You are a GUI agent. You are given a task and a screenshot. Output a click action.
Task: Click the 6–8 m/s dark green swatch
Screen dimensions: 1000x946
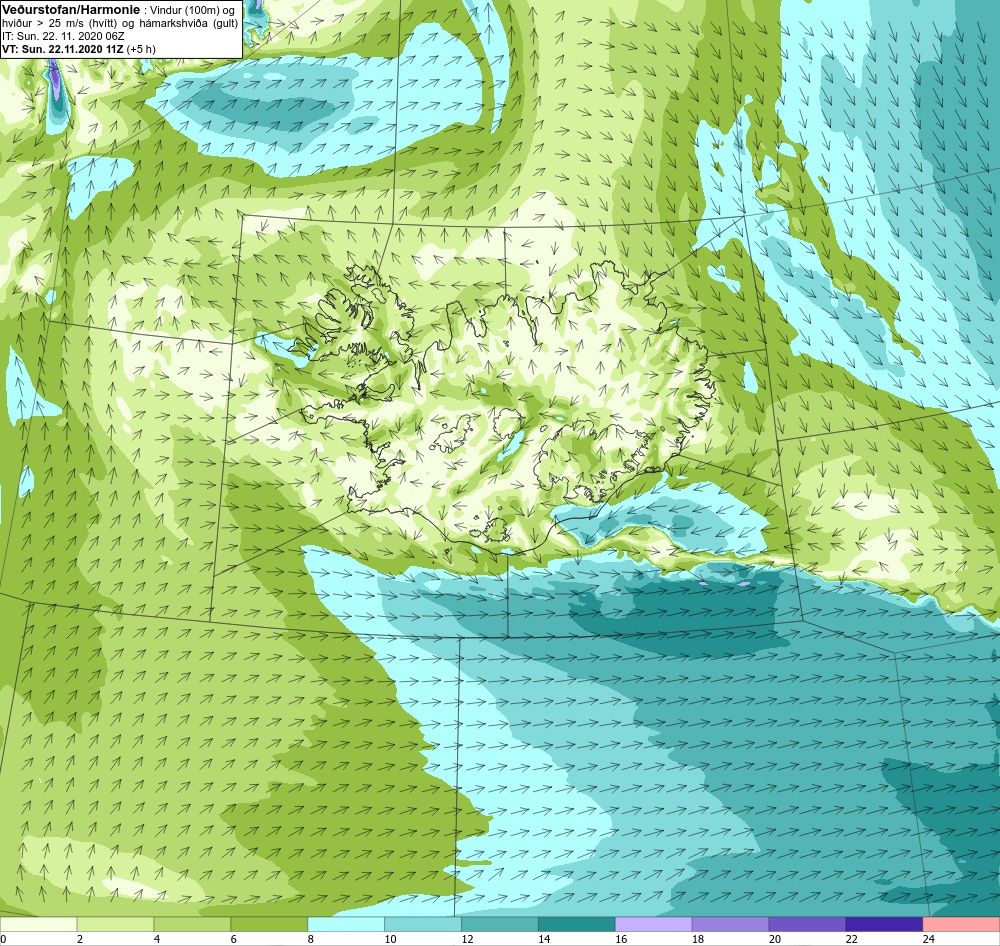tap(269, 924)
